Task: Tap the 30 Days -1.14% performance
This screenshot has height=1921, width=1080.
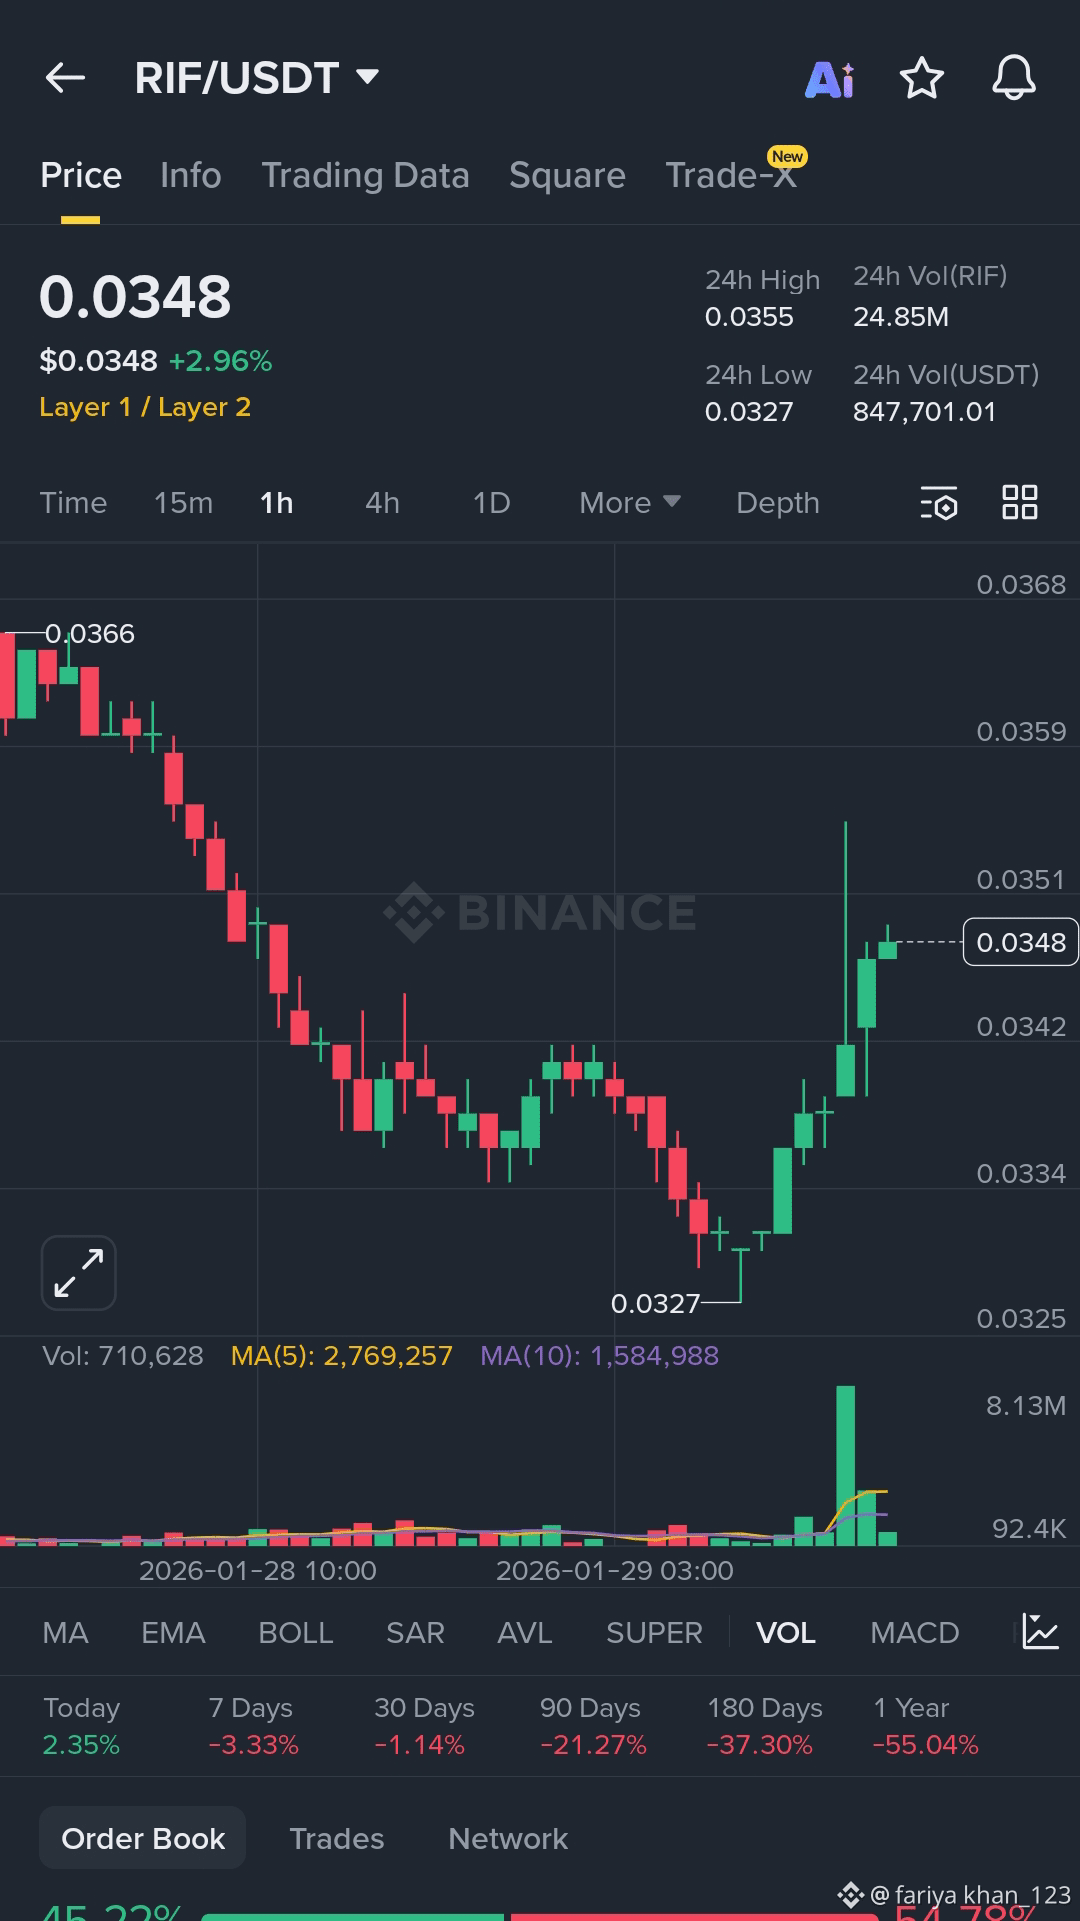Action: [x=424, y=1726]
